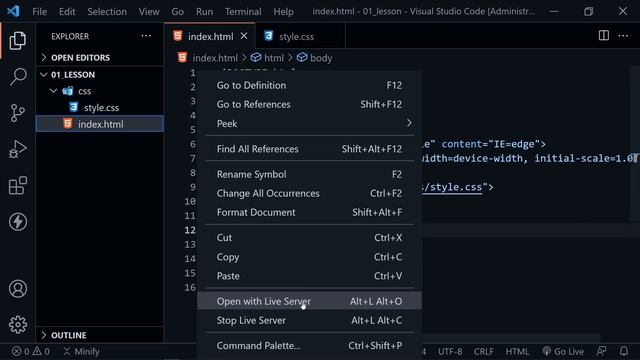The height and width of the screenshot is (360, 640).
Task: Change HTML language mode
Action: (x=517, y=351)
